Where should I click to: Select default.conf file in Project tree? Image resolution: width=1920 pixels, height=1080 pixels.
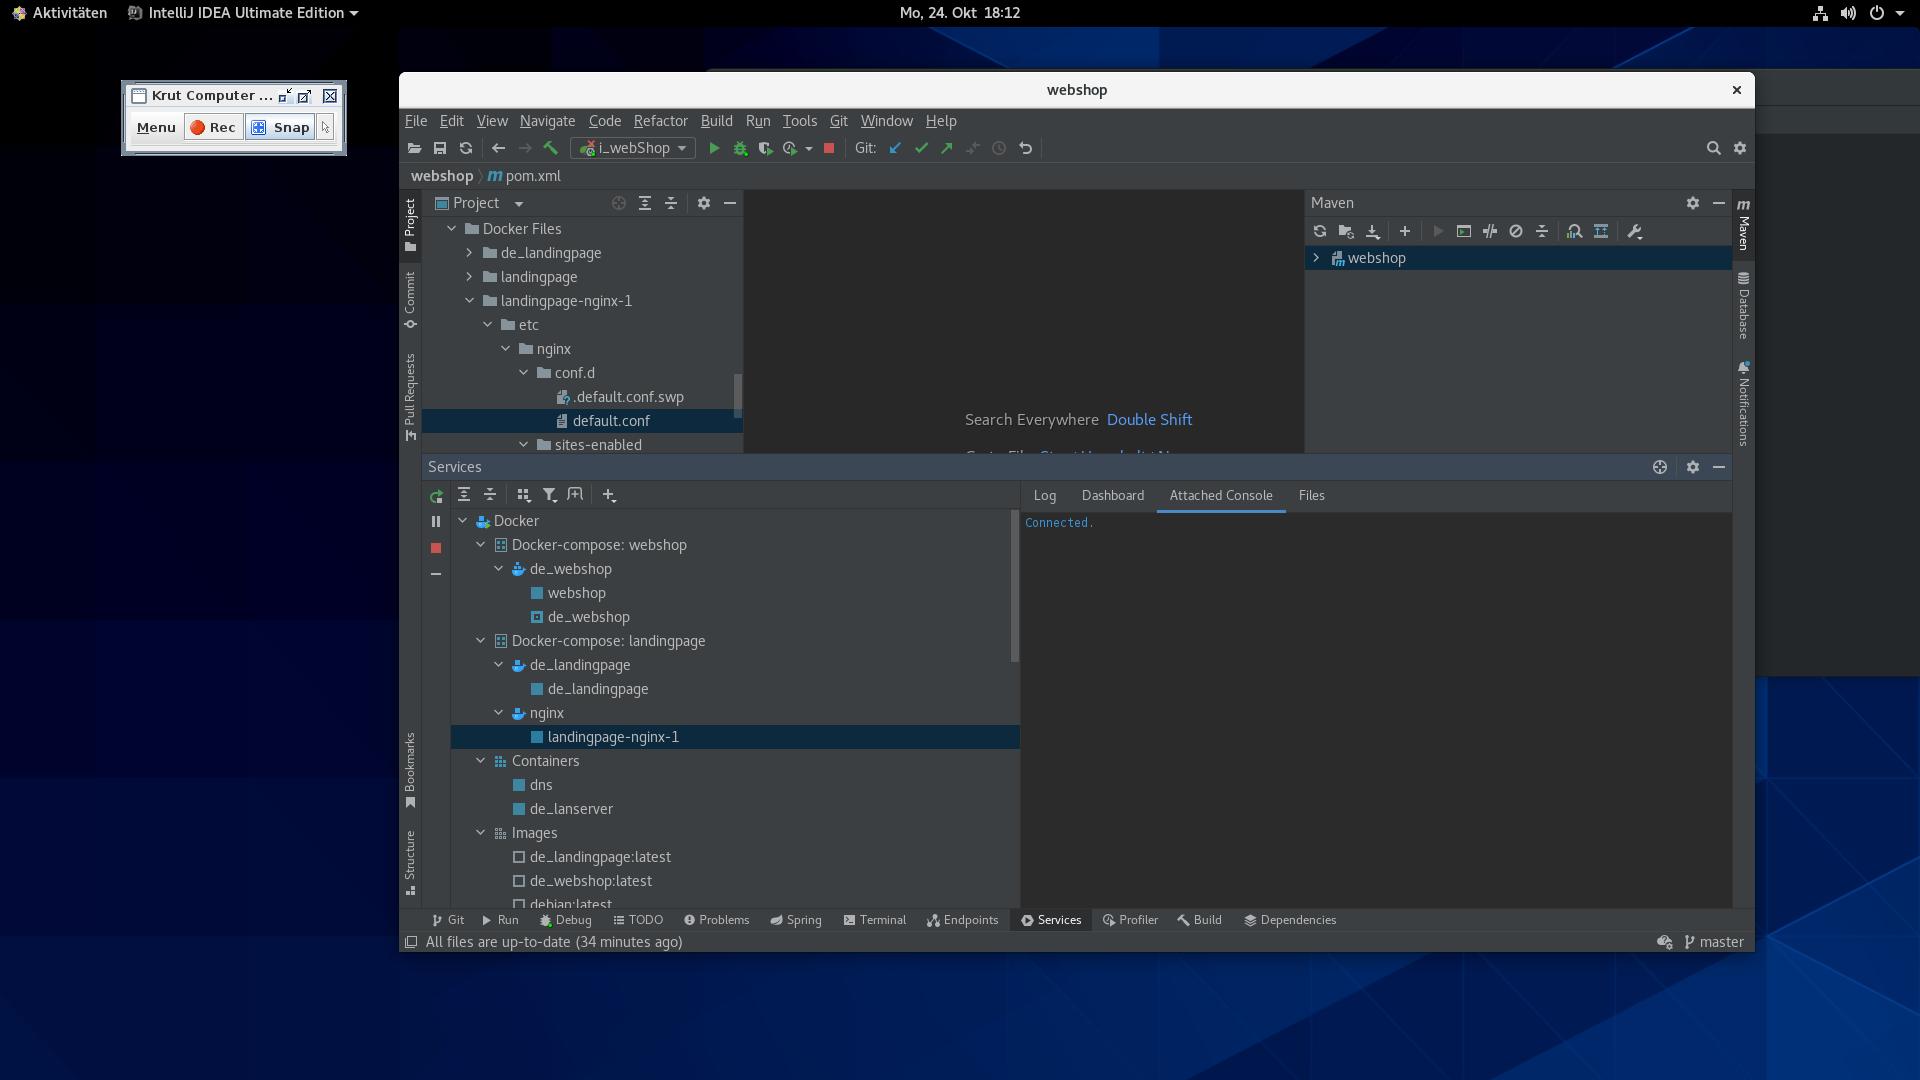click(x=610, y=421)
